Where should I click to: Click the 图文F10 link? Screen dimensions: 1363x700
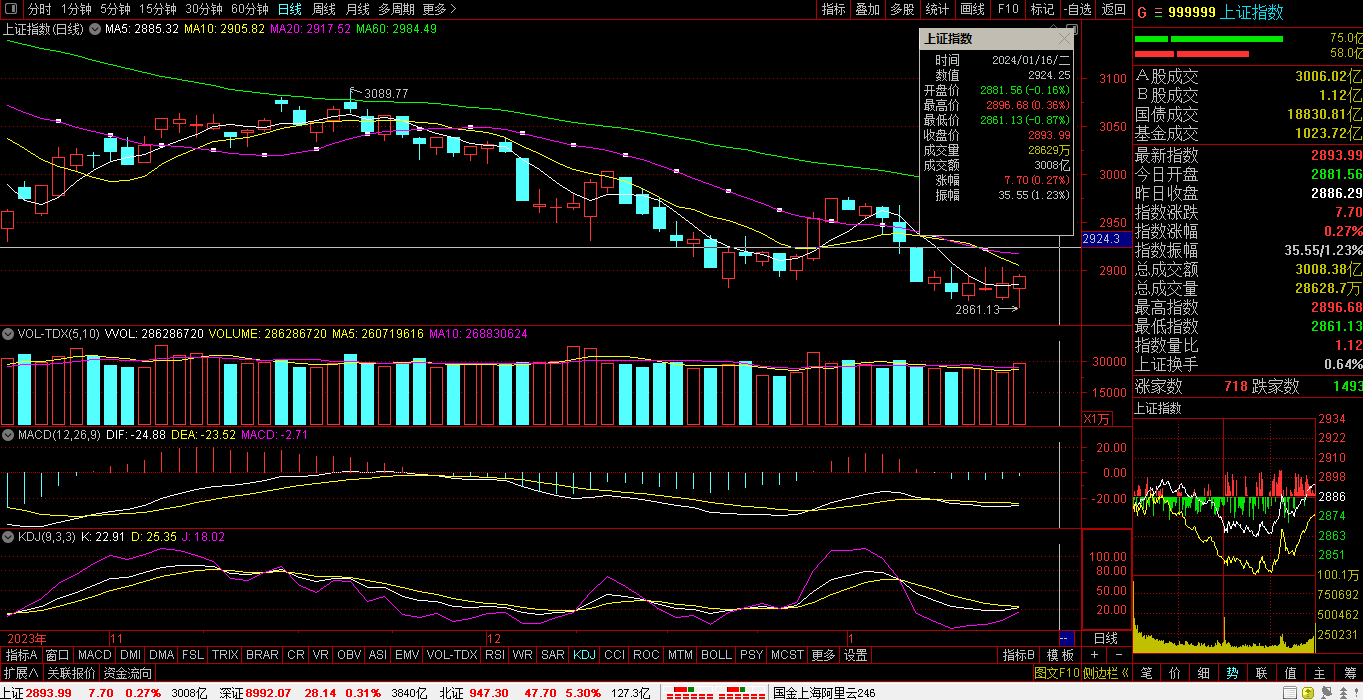pyautogui.click(x=1056, y=673)
